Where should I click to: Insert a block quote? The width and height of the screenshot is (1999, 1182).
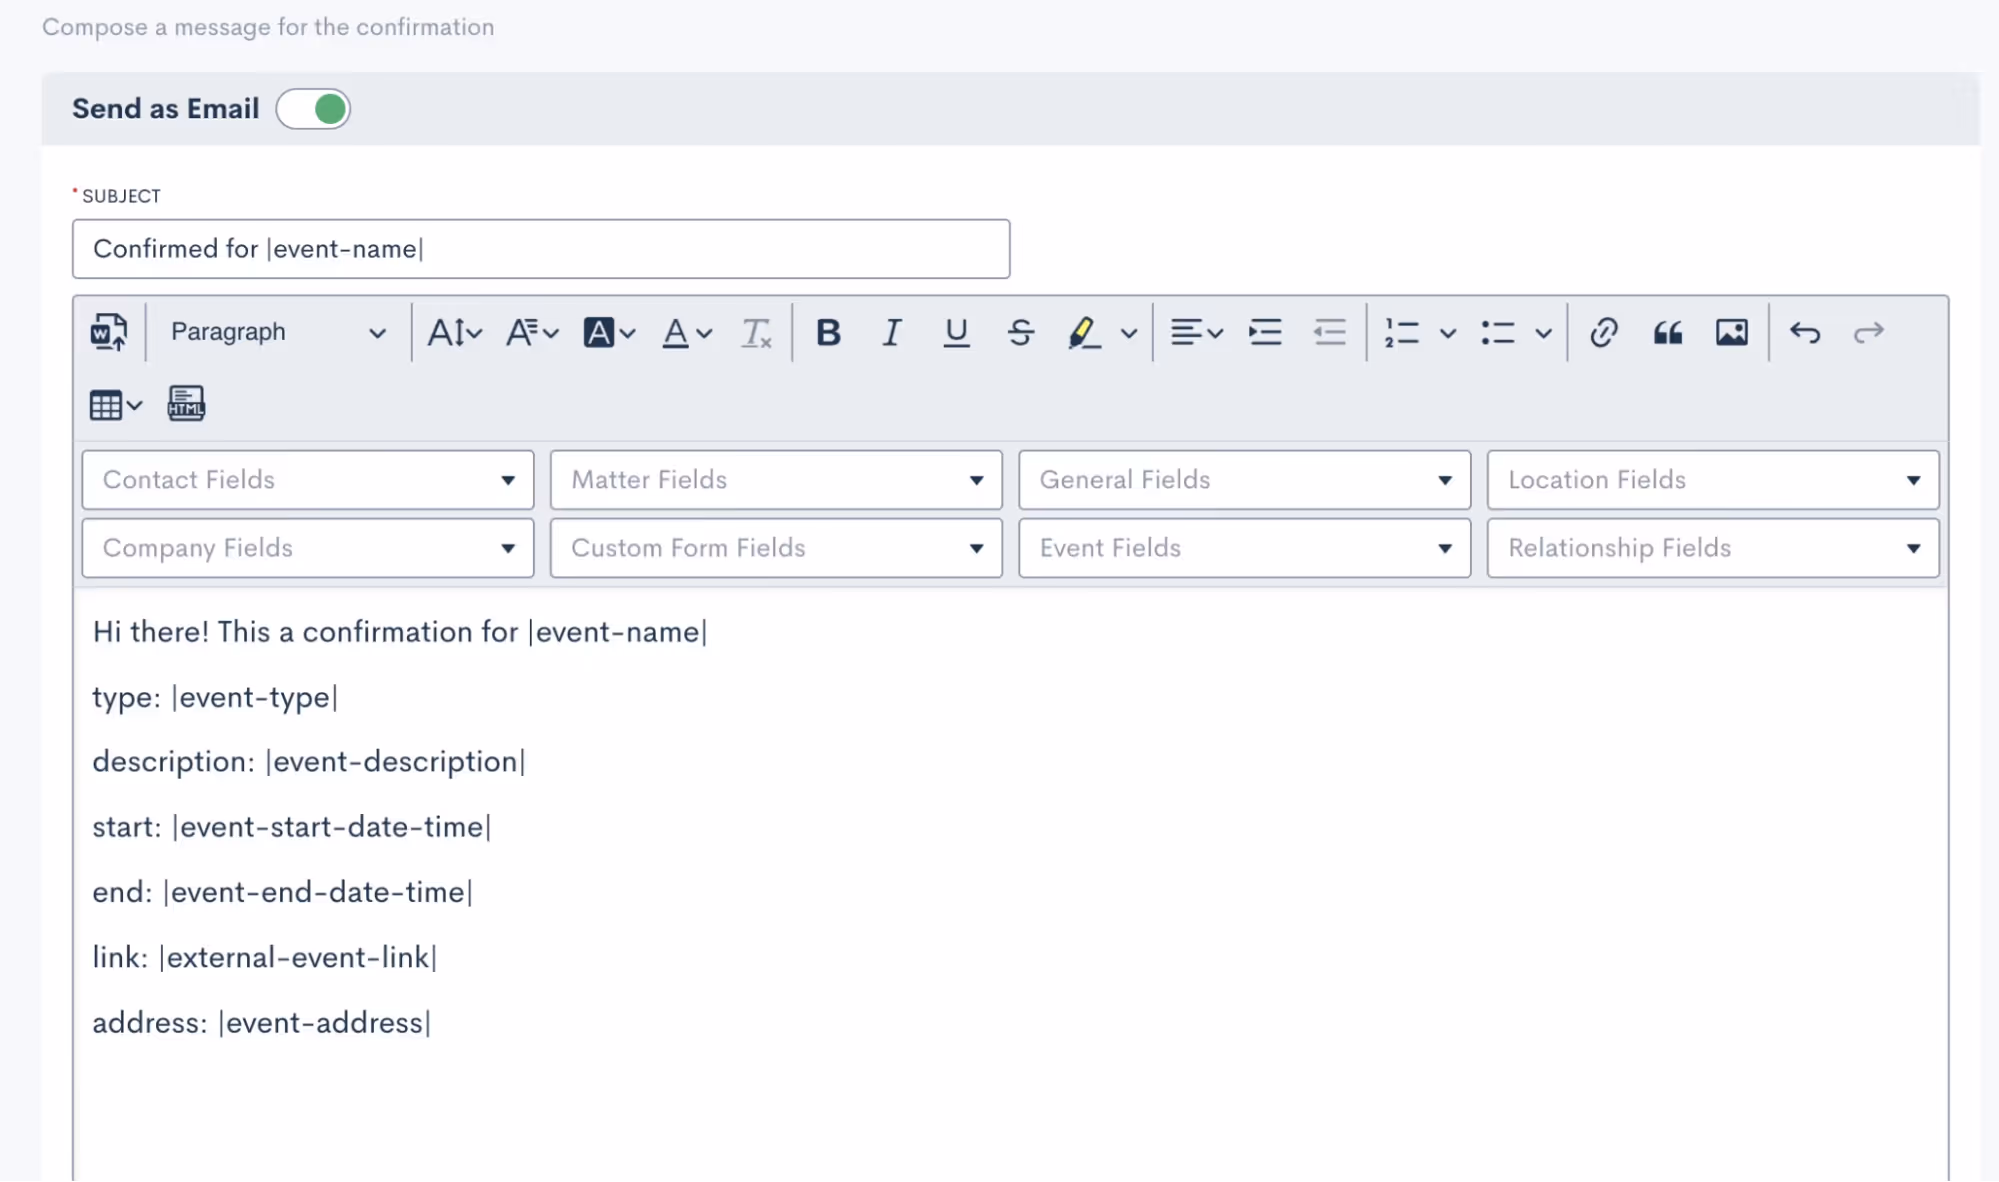coord(1667,332)
